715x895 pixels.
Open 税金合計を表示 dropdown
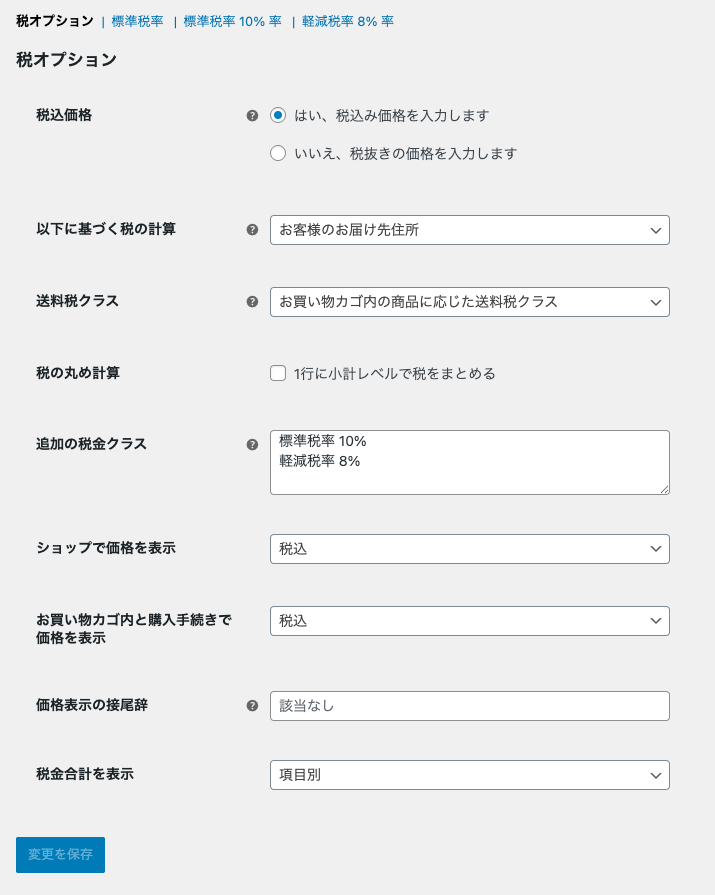pyautogui.click(x=469, y=775)
